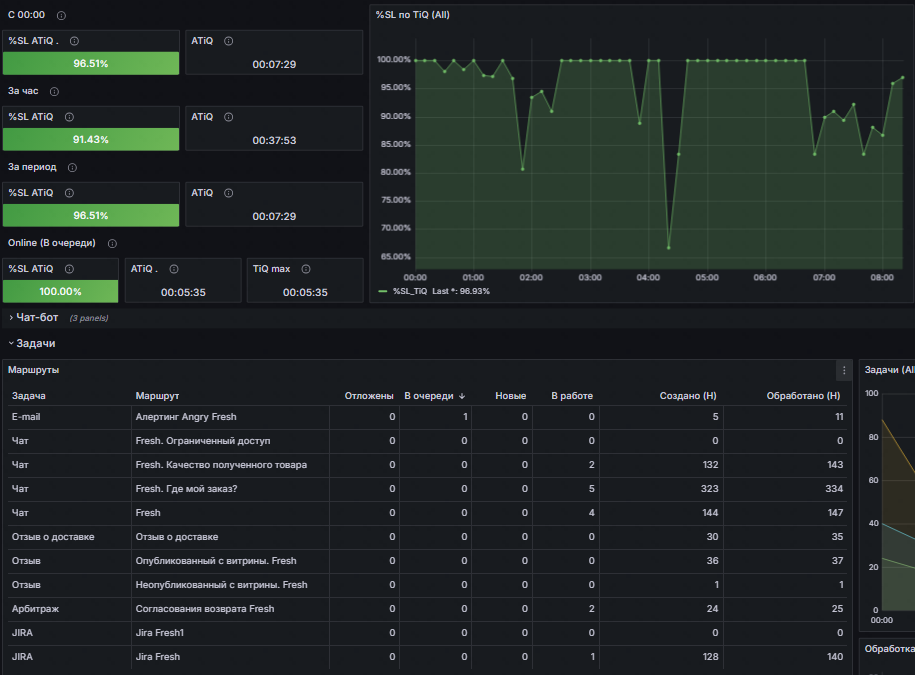Viewport: 915px width, 675px height.
Task: Sort table by Обработано (Н) column
Action: point(803,396)
